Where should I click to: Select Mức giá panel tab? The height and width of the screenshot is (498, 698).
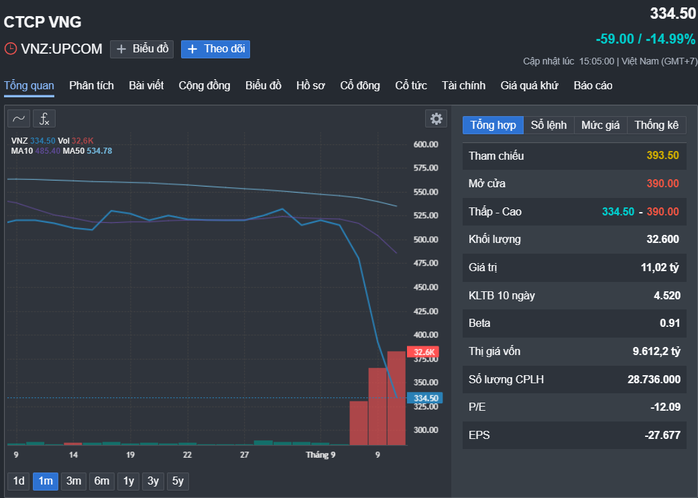[x=601, y=125]
